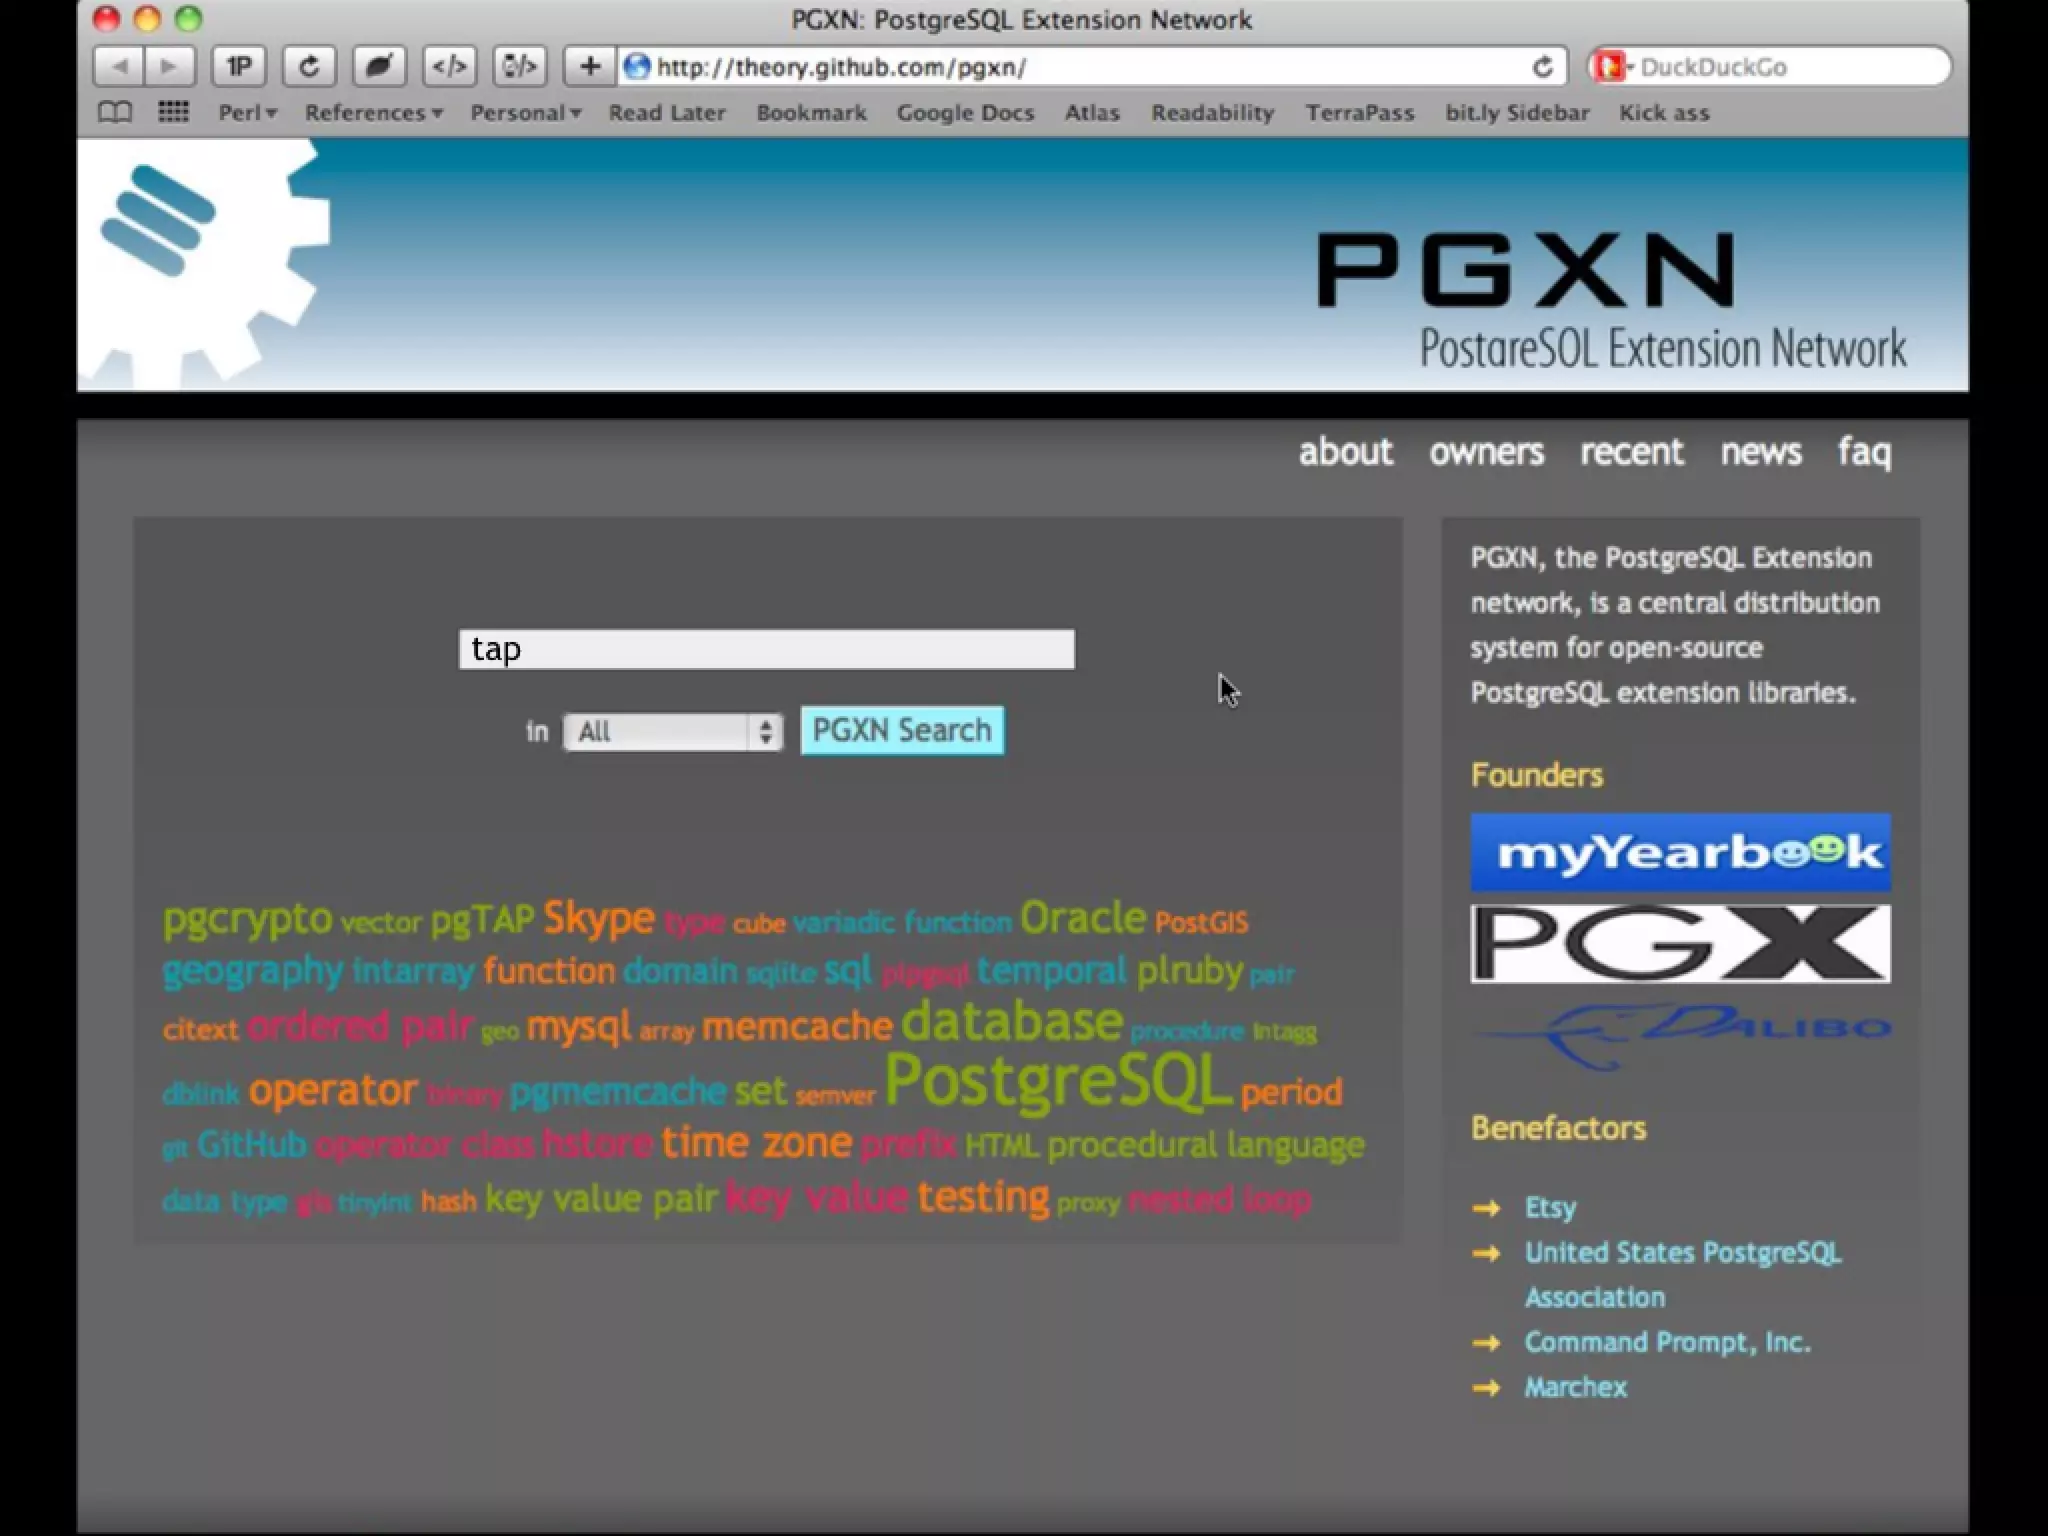Click the PGXN Search button
The image size is (2048, 1536).
(x=902, y=731)
